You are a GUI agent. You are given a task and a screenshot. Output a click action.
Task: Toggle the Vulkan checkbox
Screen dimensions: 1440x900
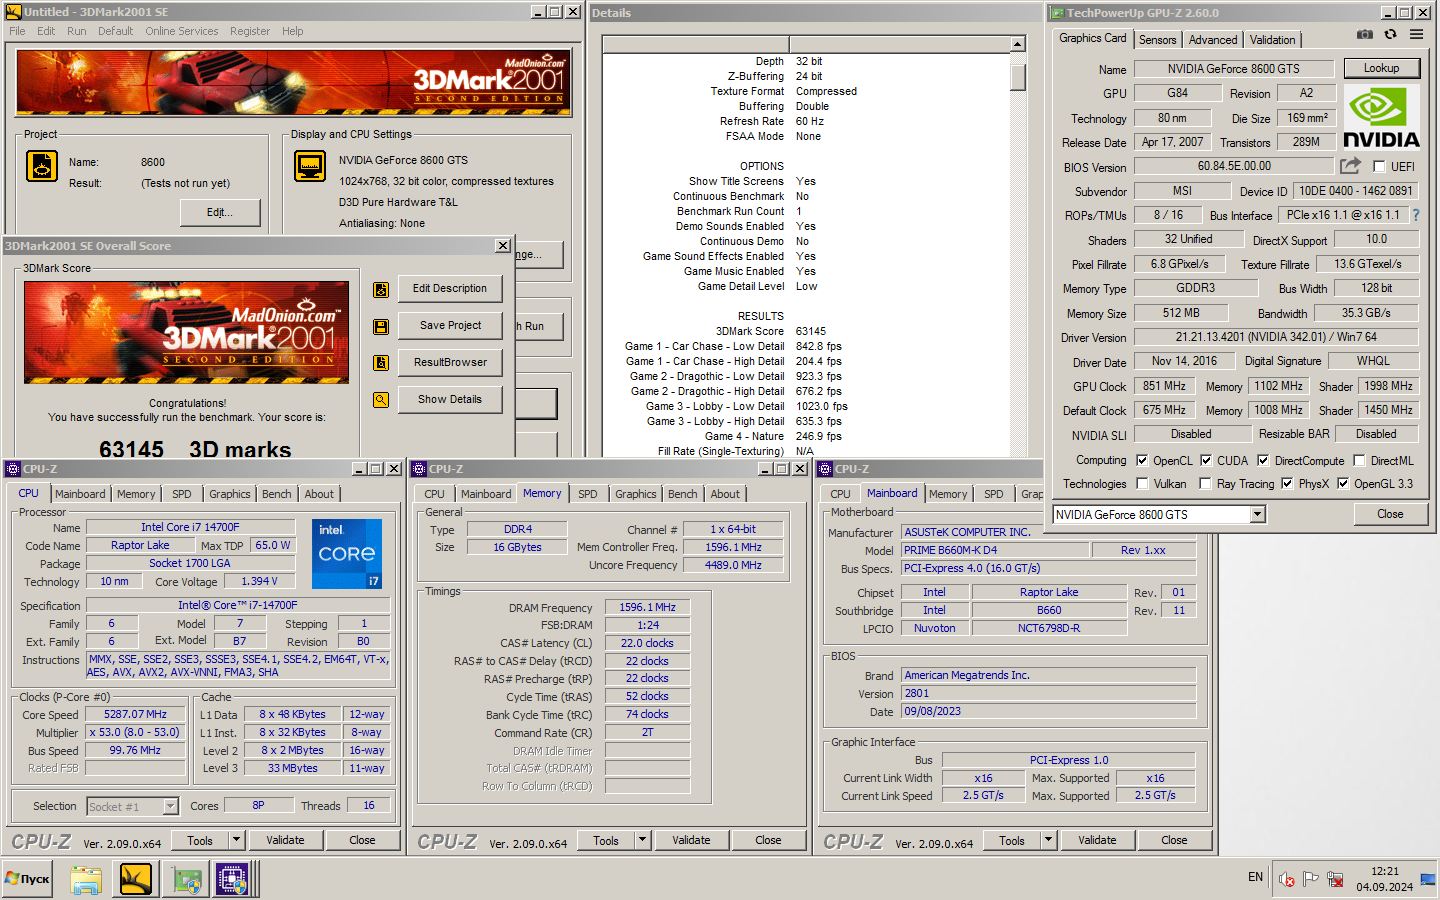click(1142, 483)
